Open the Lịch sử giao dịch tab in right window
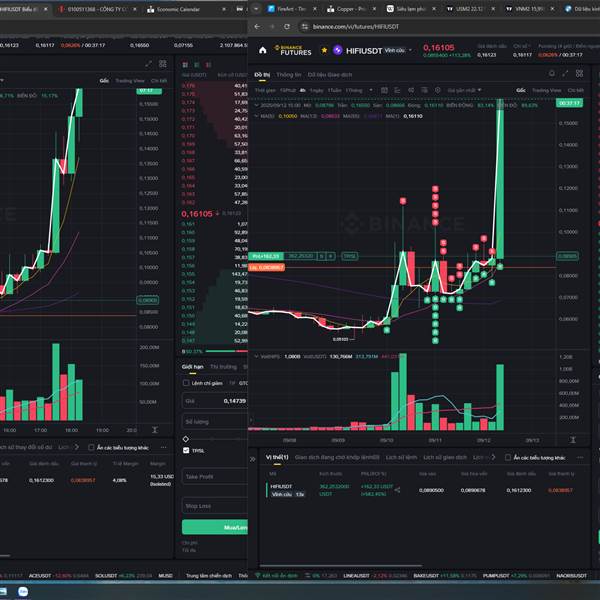 pyautogui.click(x=445, y=457)
